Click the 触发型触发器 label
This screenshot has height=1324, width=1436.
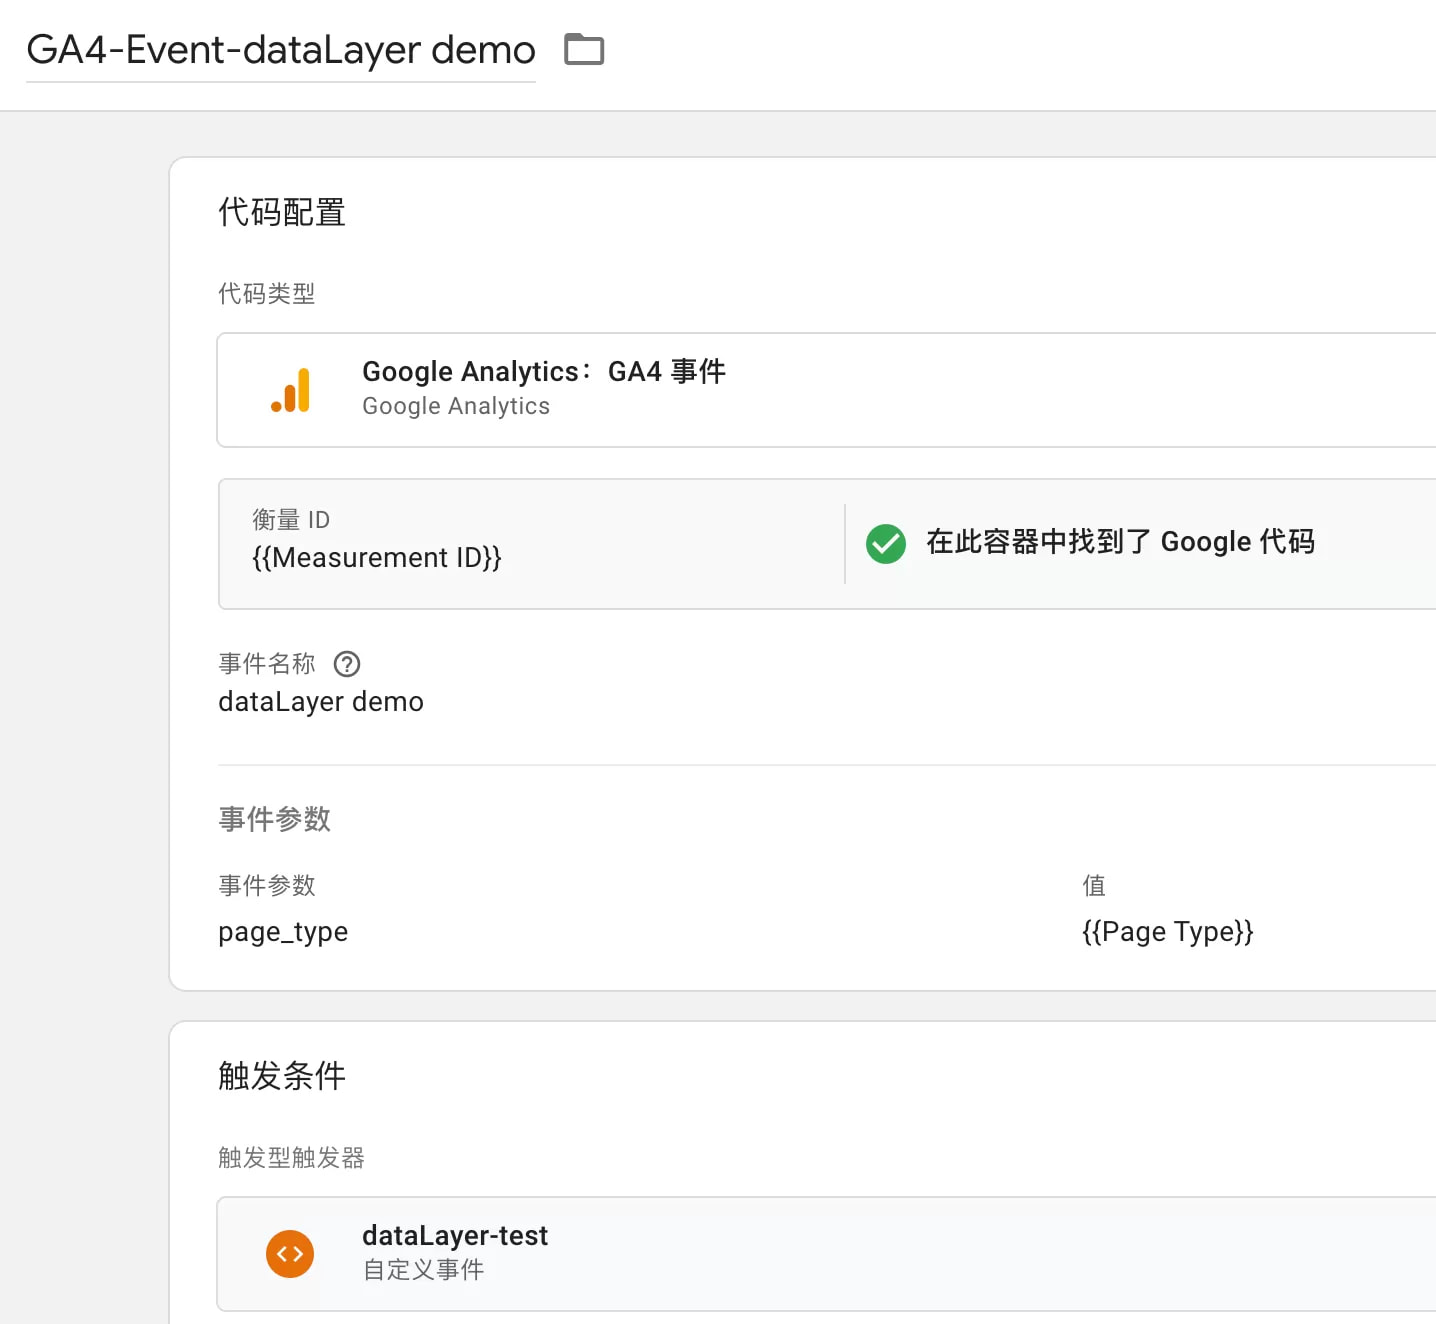tap(291, 1158)
